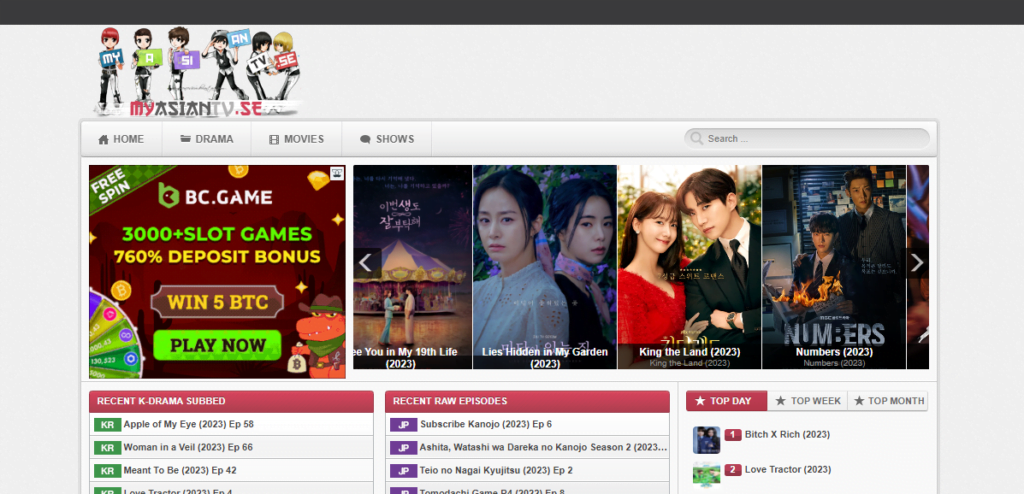This screenshot has width=1024, height=494.
Task: Open Ashita, Watashi wa Dareka no Kanojo Season 2
Action: point(543,448)
